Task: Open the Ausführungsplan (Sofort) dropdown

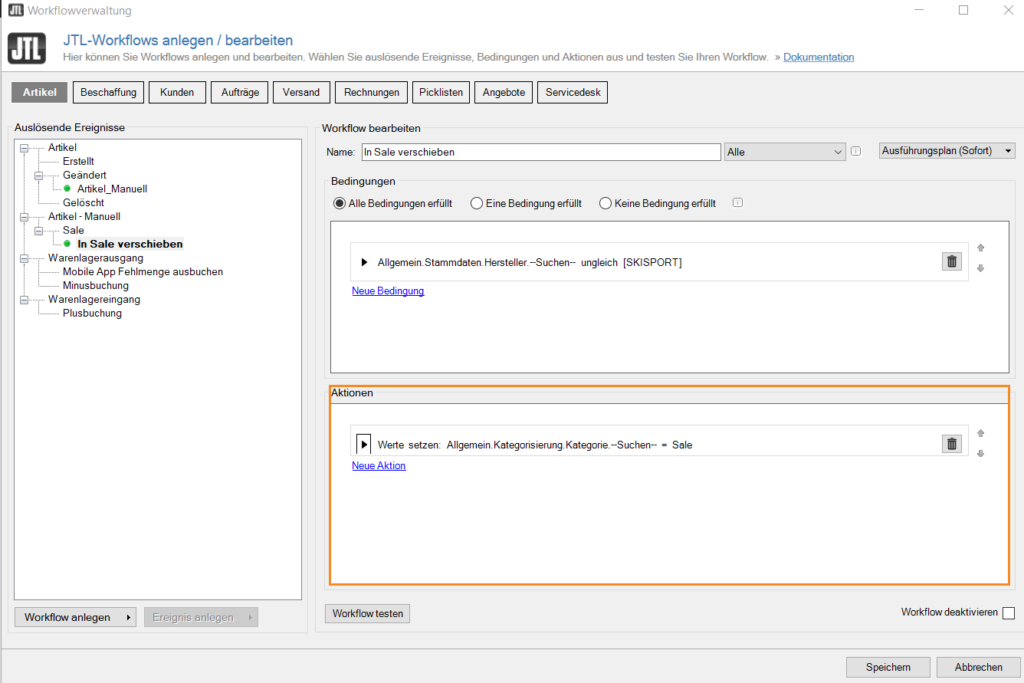Action: click(x=946, y=151)
